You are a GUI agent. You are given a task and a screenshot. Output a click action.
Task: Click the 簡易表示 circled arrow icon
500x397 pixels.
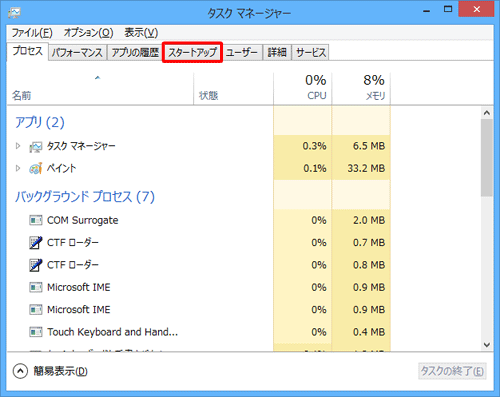coord(20,371)
